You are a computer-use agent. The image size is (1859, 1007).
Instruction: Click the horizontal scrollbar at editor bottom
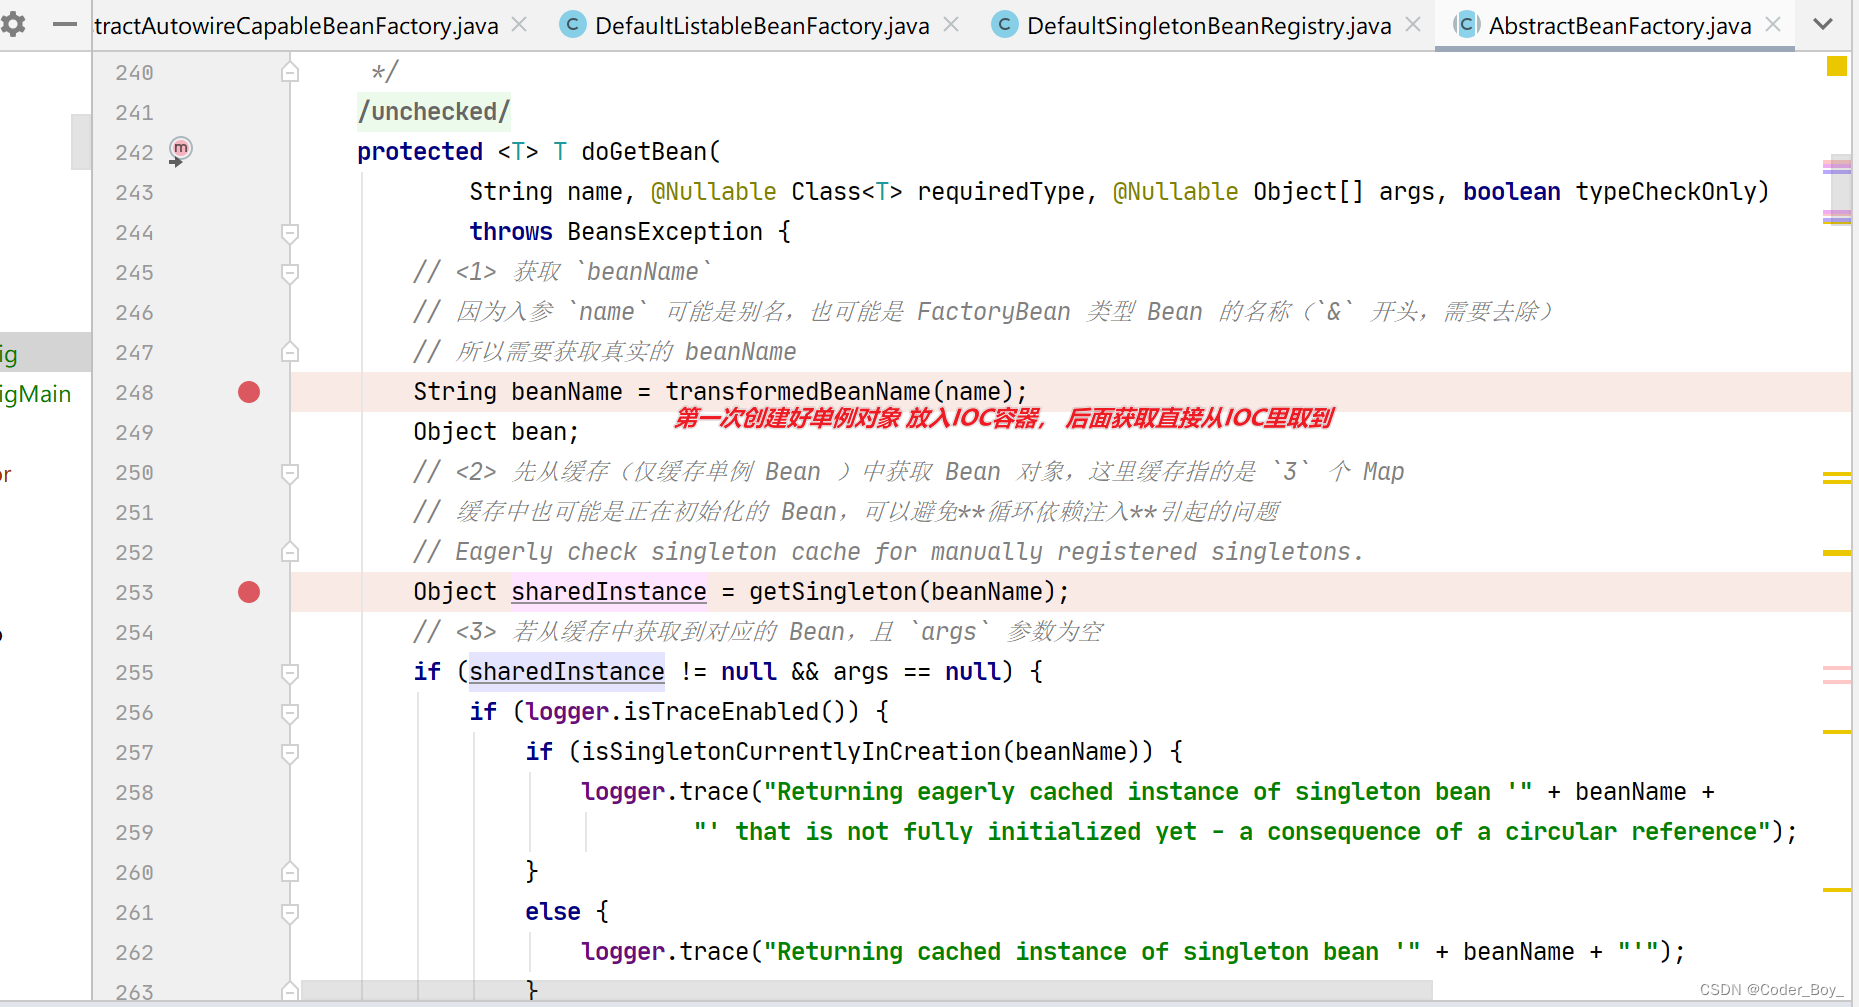(x=866, y=989)
